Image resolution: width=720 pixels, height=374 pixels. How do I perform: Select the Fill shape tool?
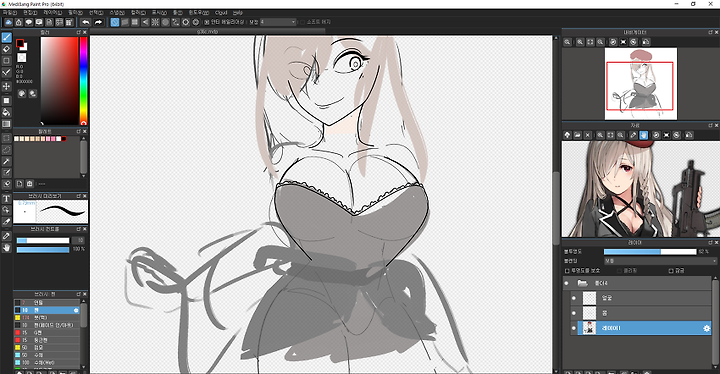(x=6, y=100)
